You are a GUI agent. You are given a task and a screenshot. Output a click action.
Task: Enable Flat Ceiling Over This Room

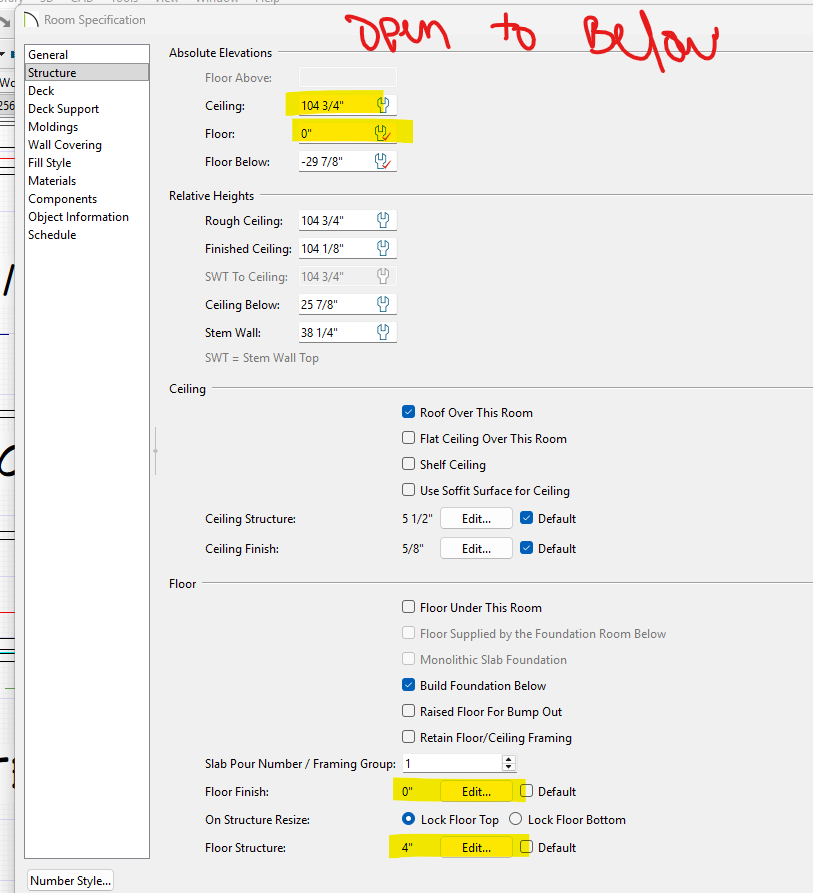408,438
